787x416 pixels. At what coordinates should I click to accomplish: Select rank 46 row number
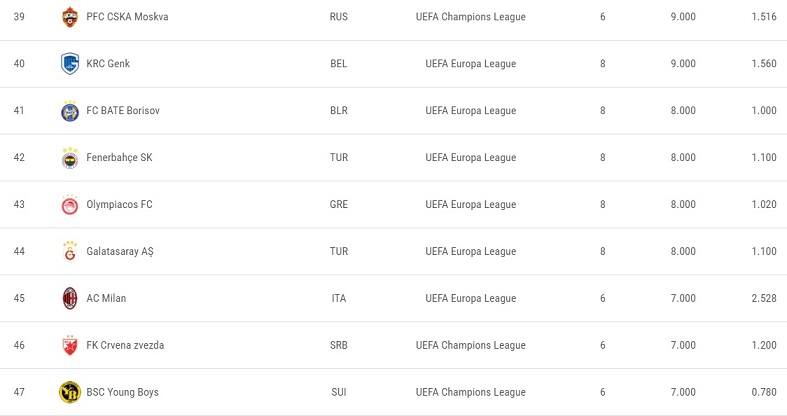19,345
